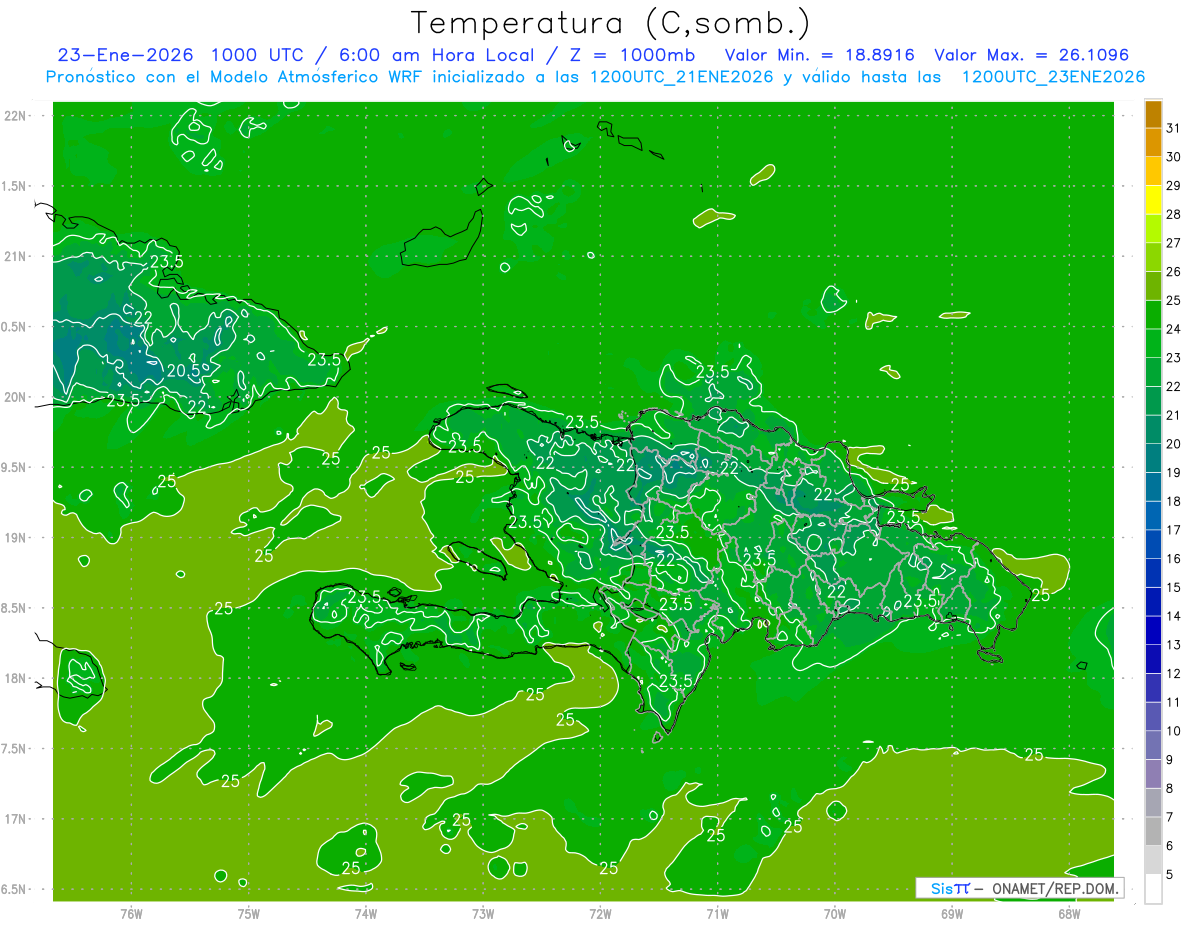The width and height of the screenshot is (1200, 927).
Task: Click the 70W longitude axis label
Action: pyautogui.click(x=835, y=913)
